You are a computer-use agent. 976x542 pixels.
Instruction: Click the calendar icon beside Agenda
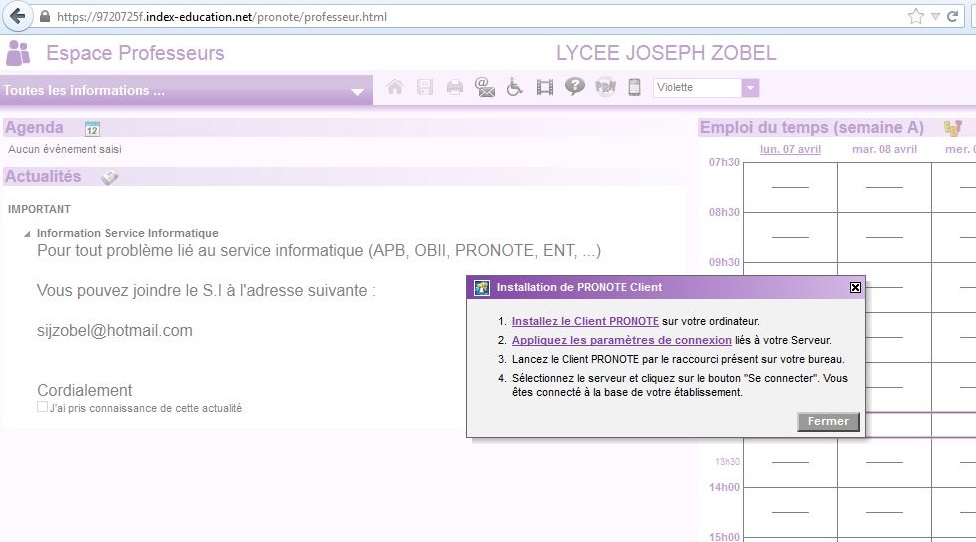[92, 129]
